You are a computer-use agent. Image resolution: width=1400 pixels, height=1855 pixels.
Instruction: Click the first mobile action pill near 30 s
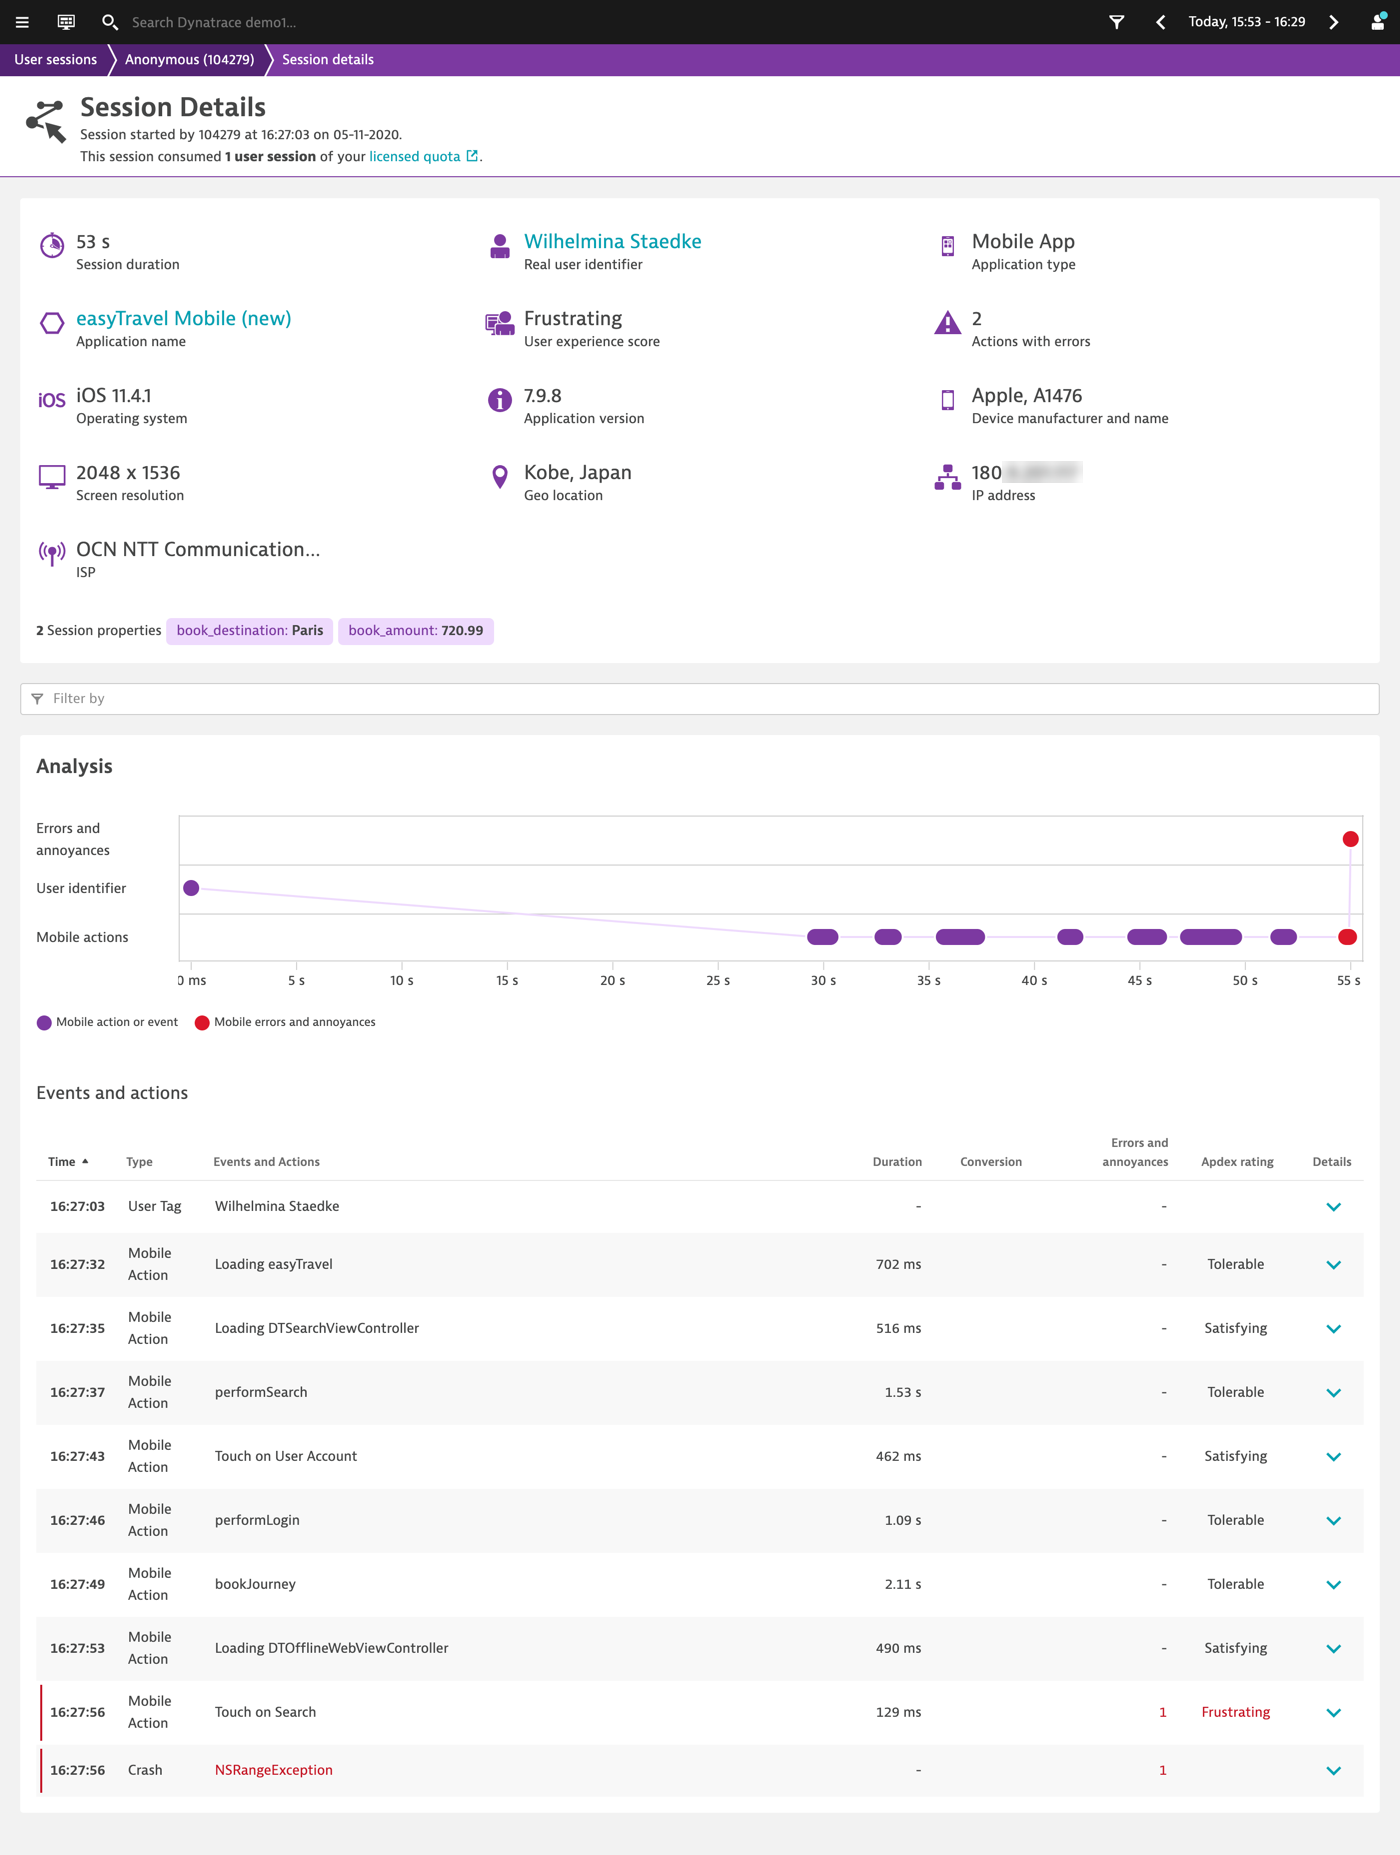pyautogui.click(x=823, y=937)
